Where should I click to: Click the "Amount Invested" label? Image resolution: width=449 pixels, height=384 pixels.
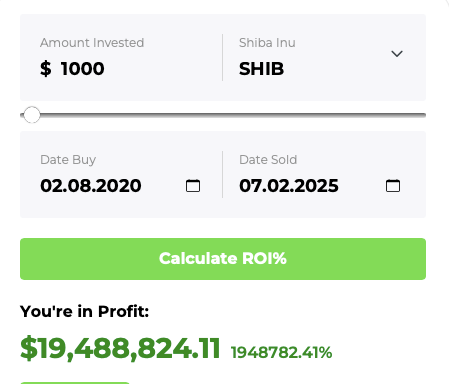pos(92,43)
